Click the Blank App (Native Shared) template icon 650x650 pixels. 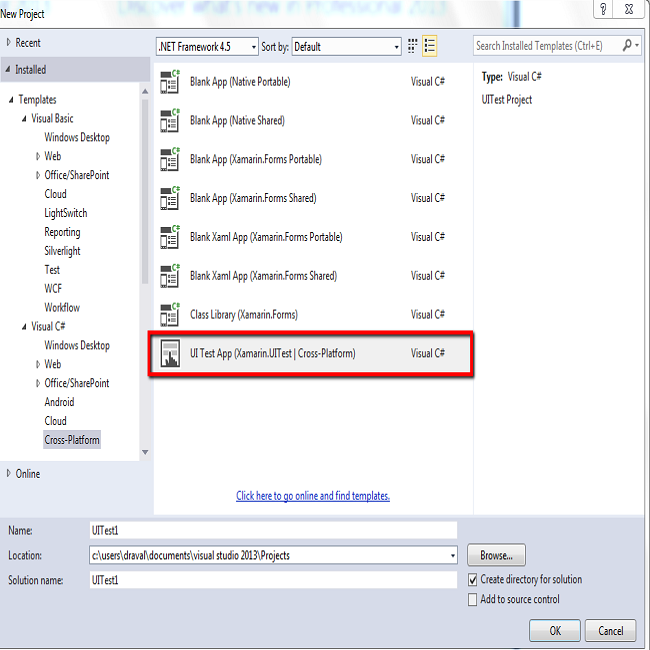170,120
